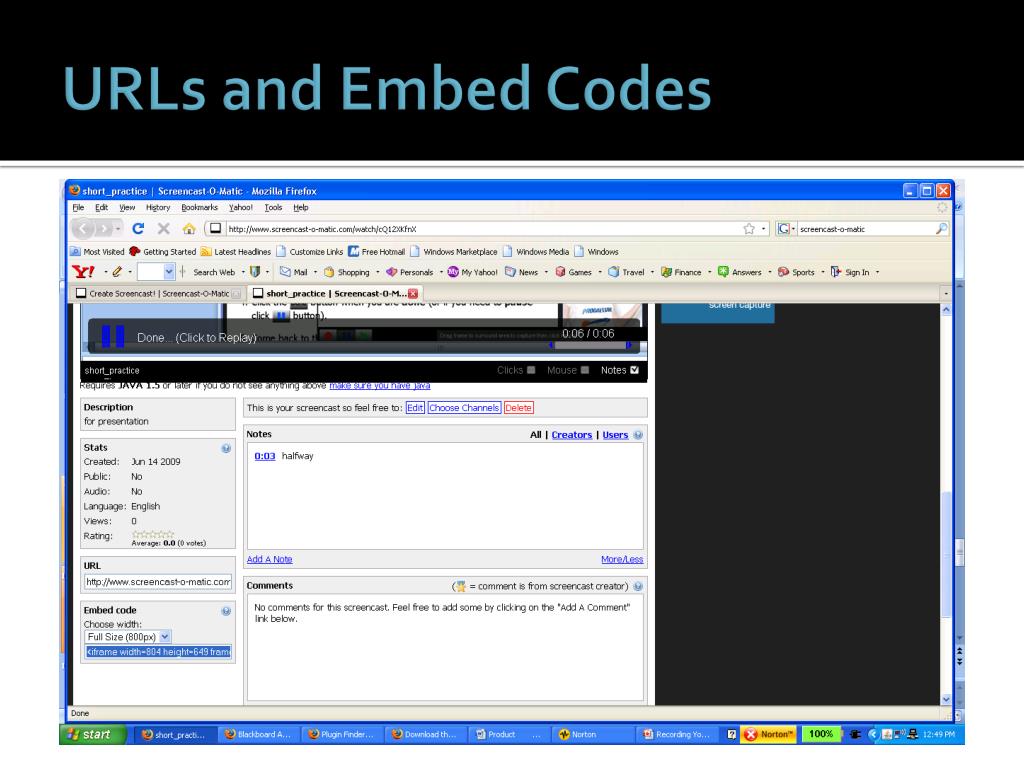1024x768 pixels.
Task: Open the View menu
Action: pyautogui.click(x=127, y=208)
